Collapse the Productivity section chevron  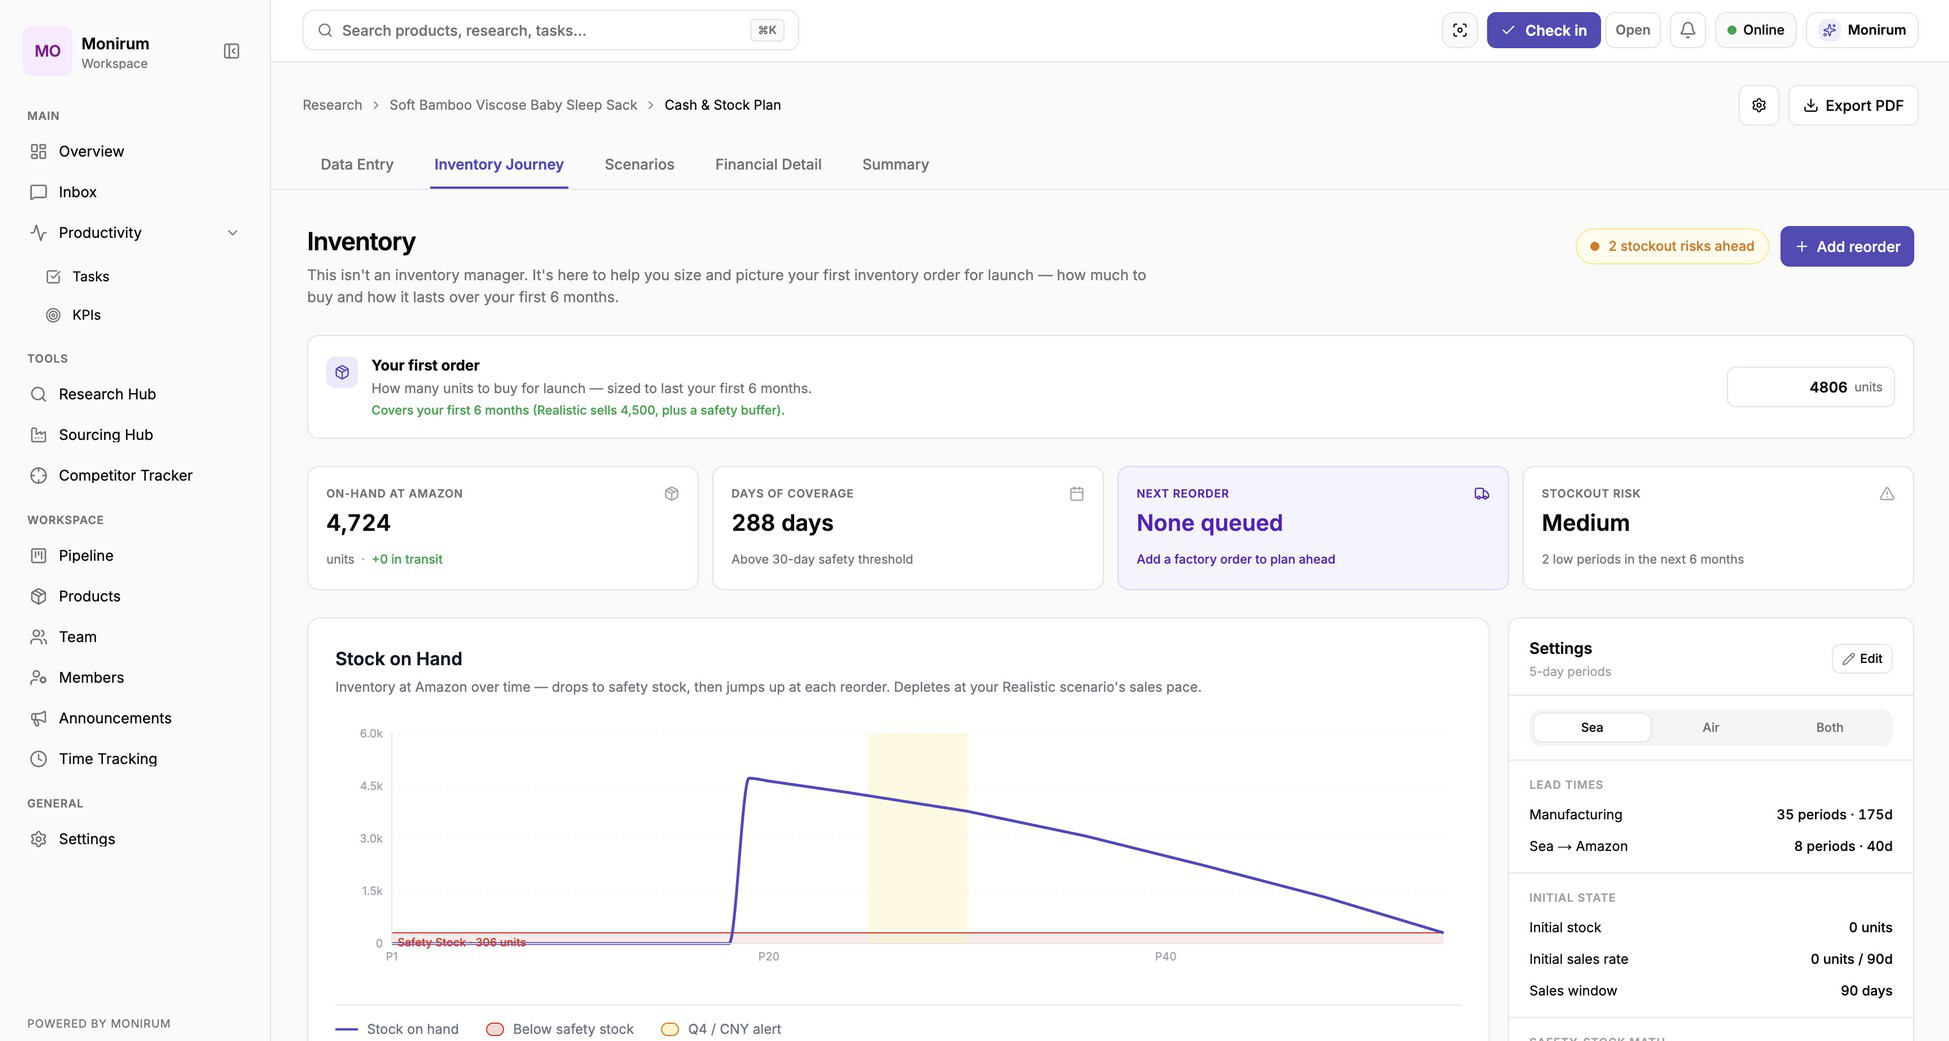pyautogui.click(x=233, y=233)
